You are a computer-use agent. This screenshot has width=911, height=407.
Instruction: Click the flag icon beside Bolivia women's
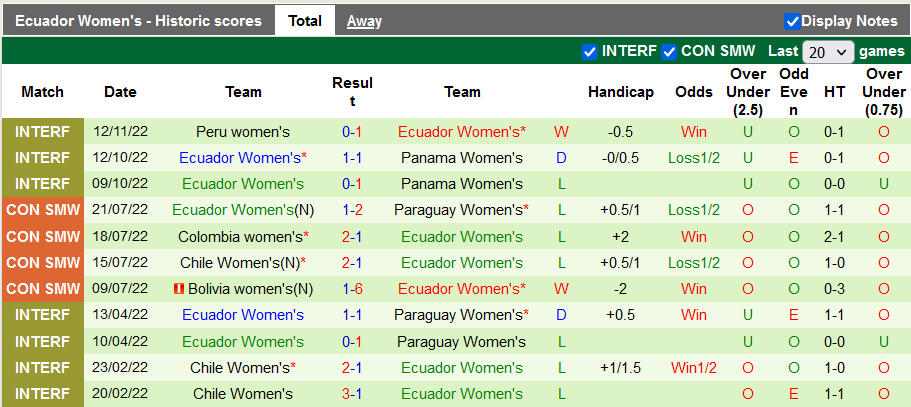click(178, 289)
